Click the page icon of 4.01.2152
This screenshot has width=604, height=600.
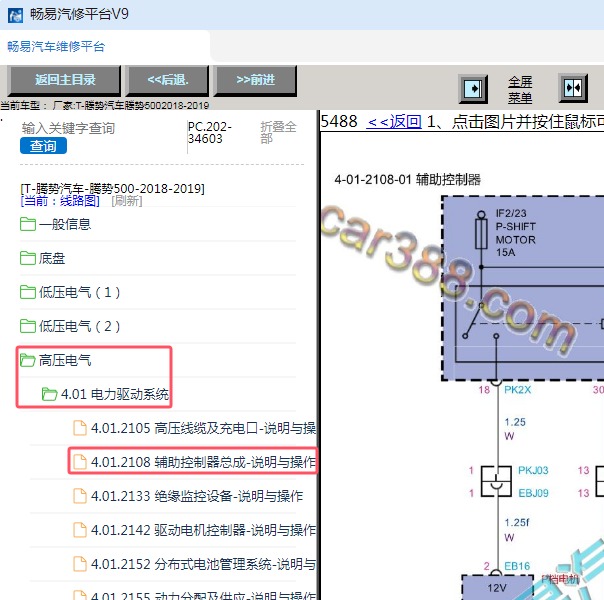[x=80, y=564]
